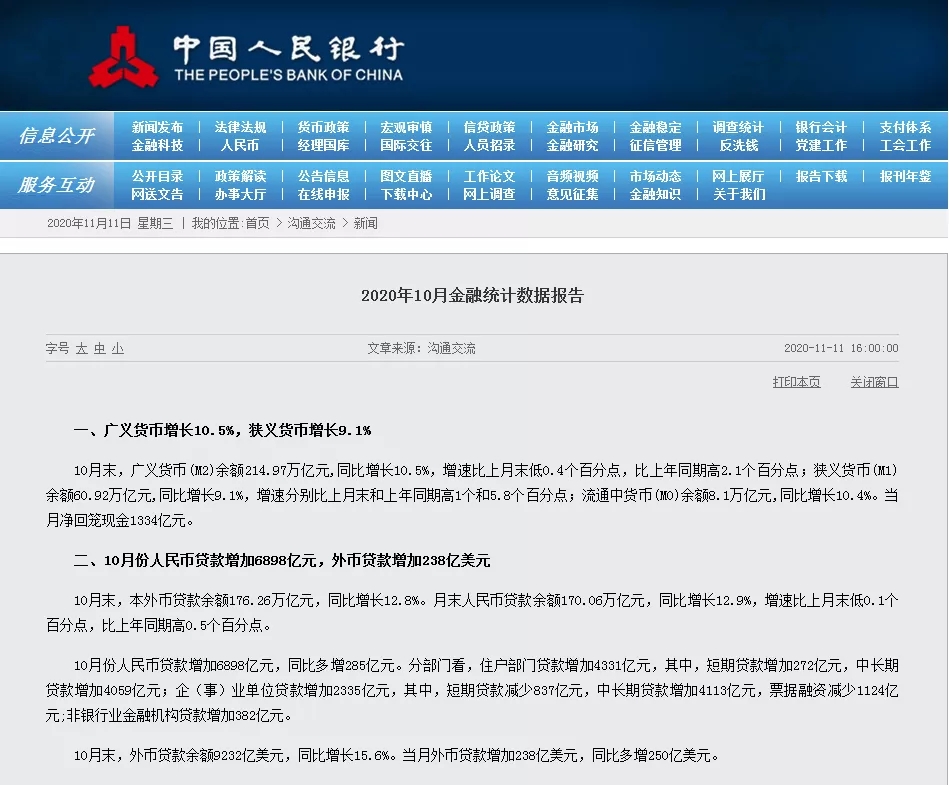
Task: Set font size to small (小)
Action: pos(118,349)
